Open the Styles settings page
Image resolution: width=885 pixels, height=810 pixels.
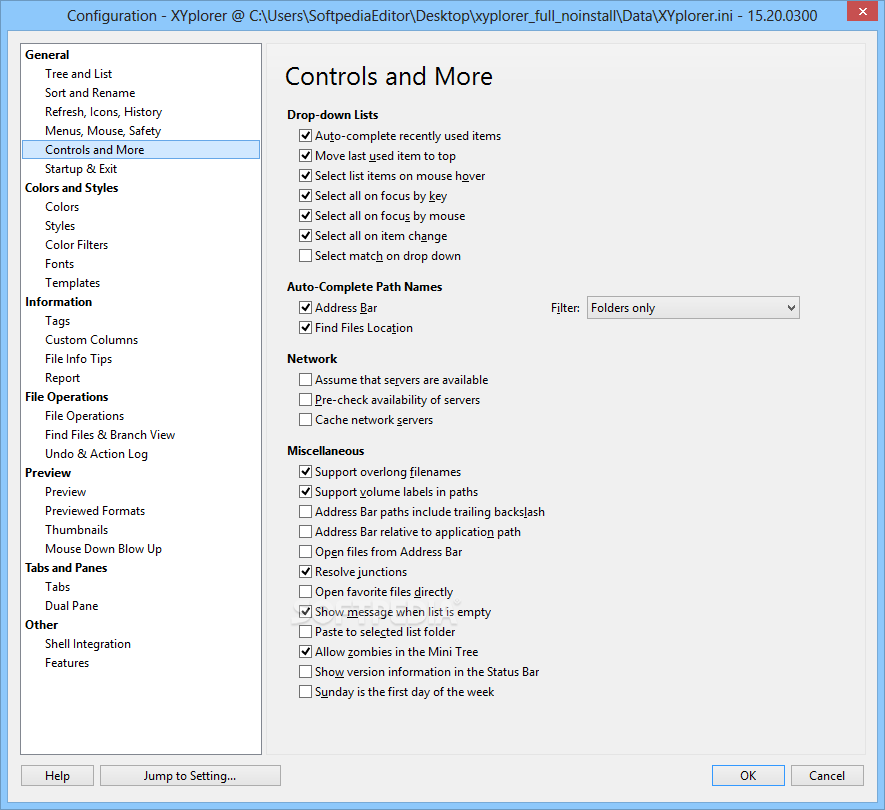coord(60,226)
